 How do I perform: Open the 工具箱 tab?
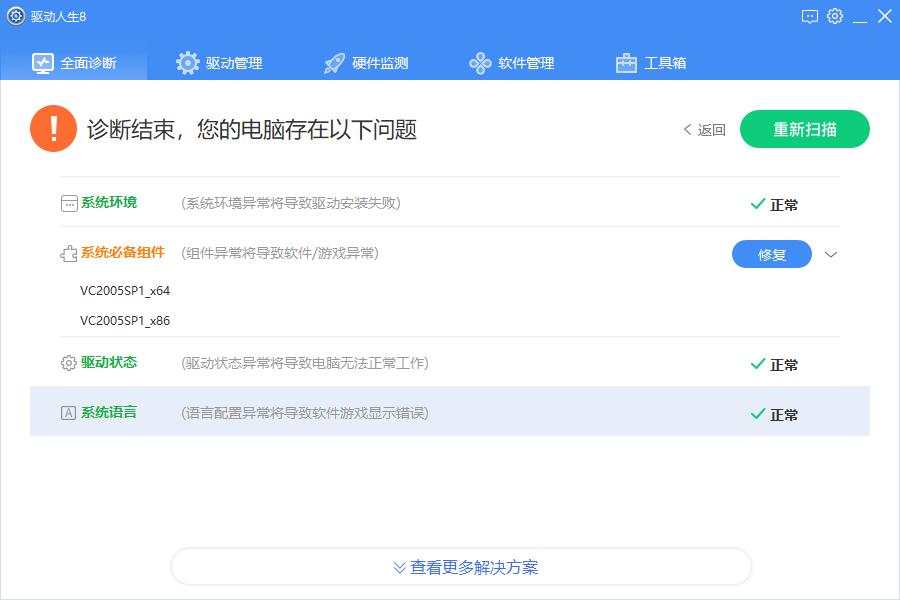(651, 63)
